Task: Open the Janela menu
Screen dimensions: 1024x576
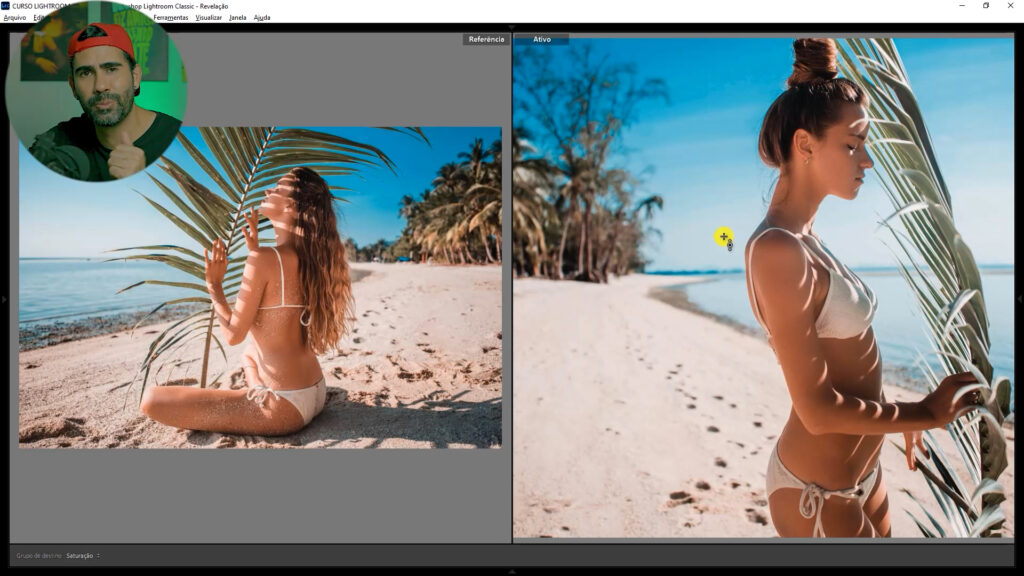Action: (x=237, y=17)
